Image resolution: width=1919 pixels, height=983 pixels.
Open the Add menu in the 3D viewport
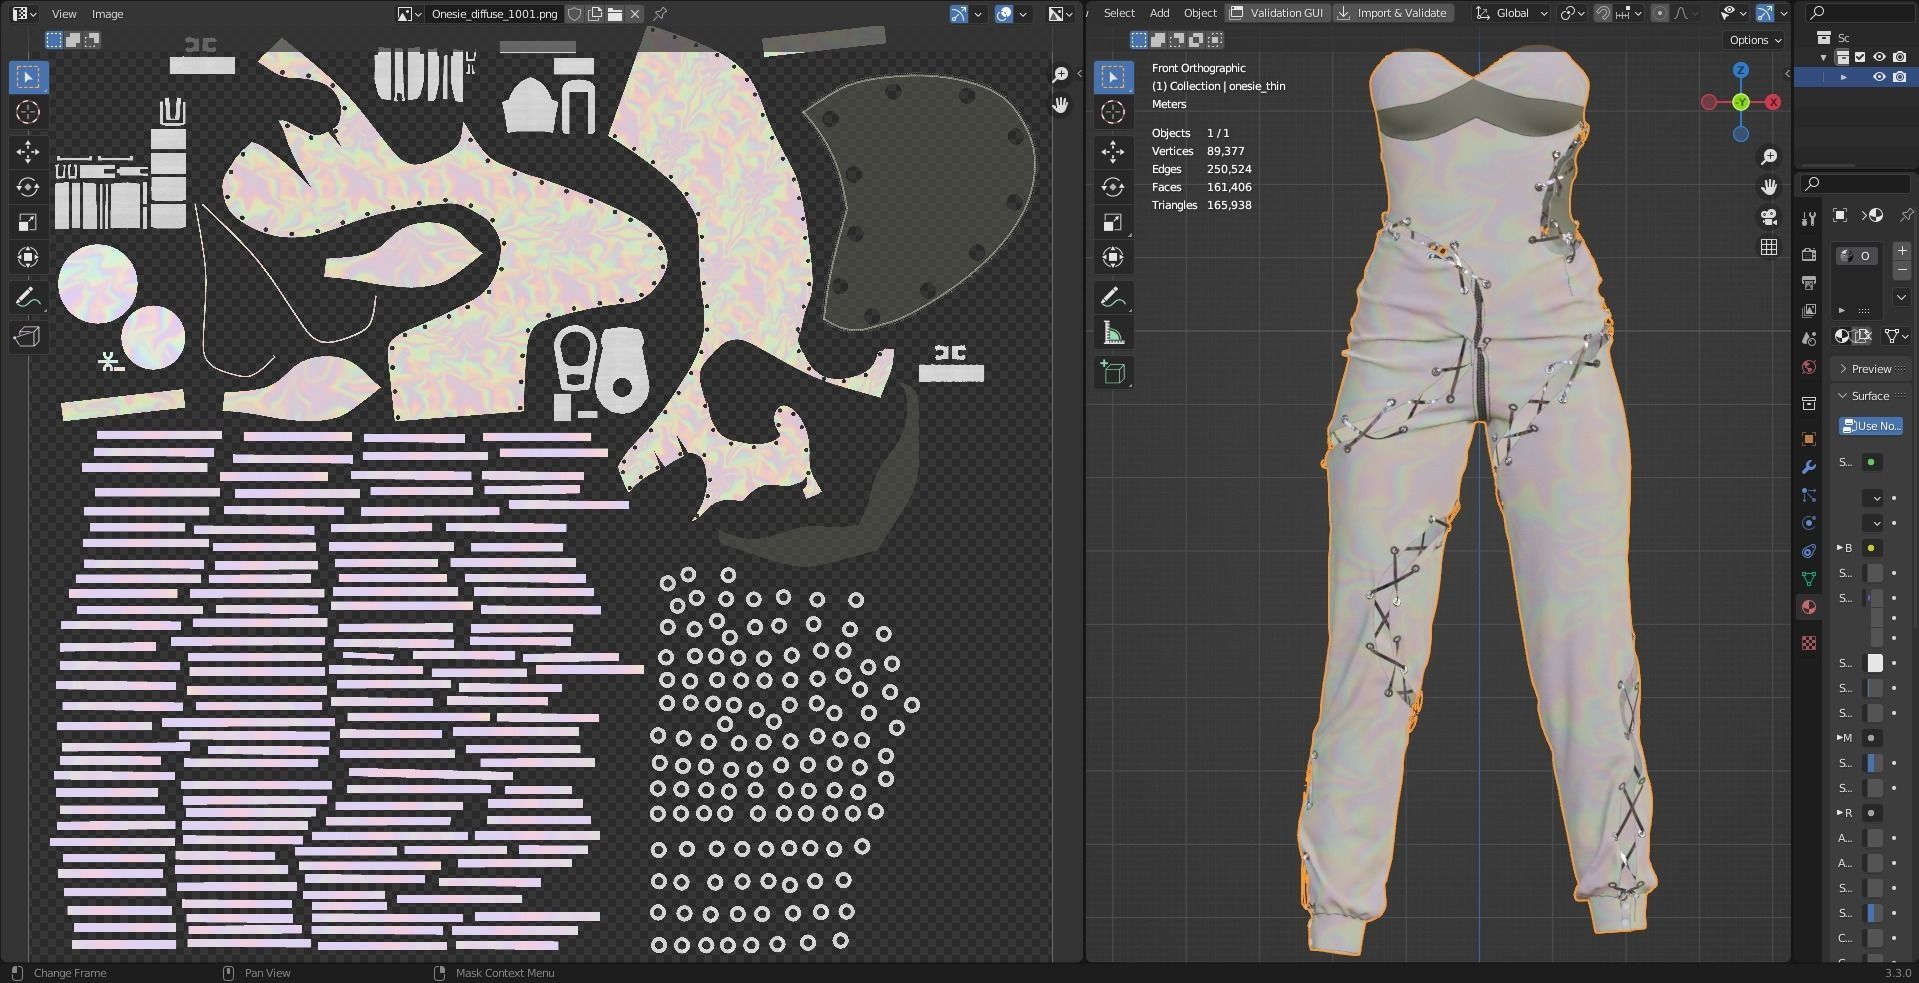pyautogui.click(x=1159, y=13)
